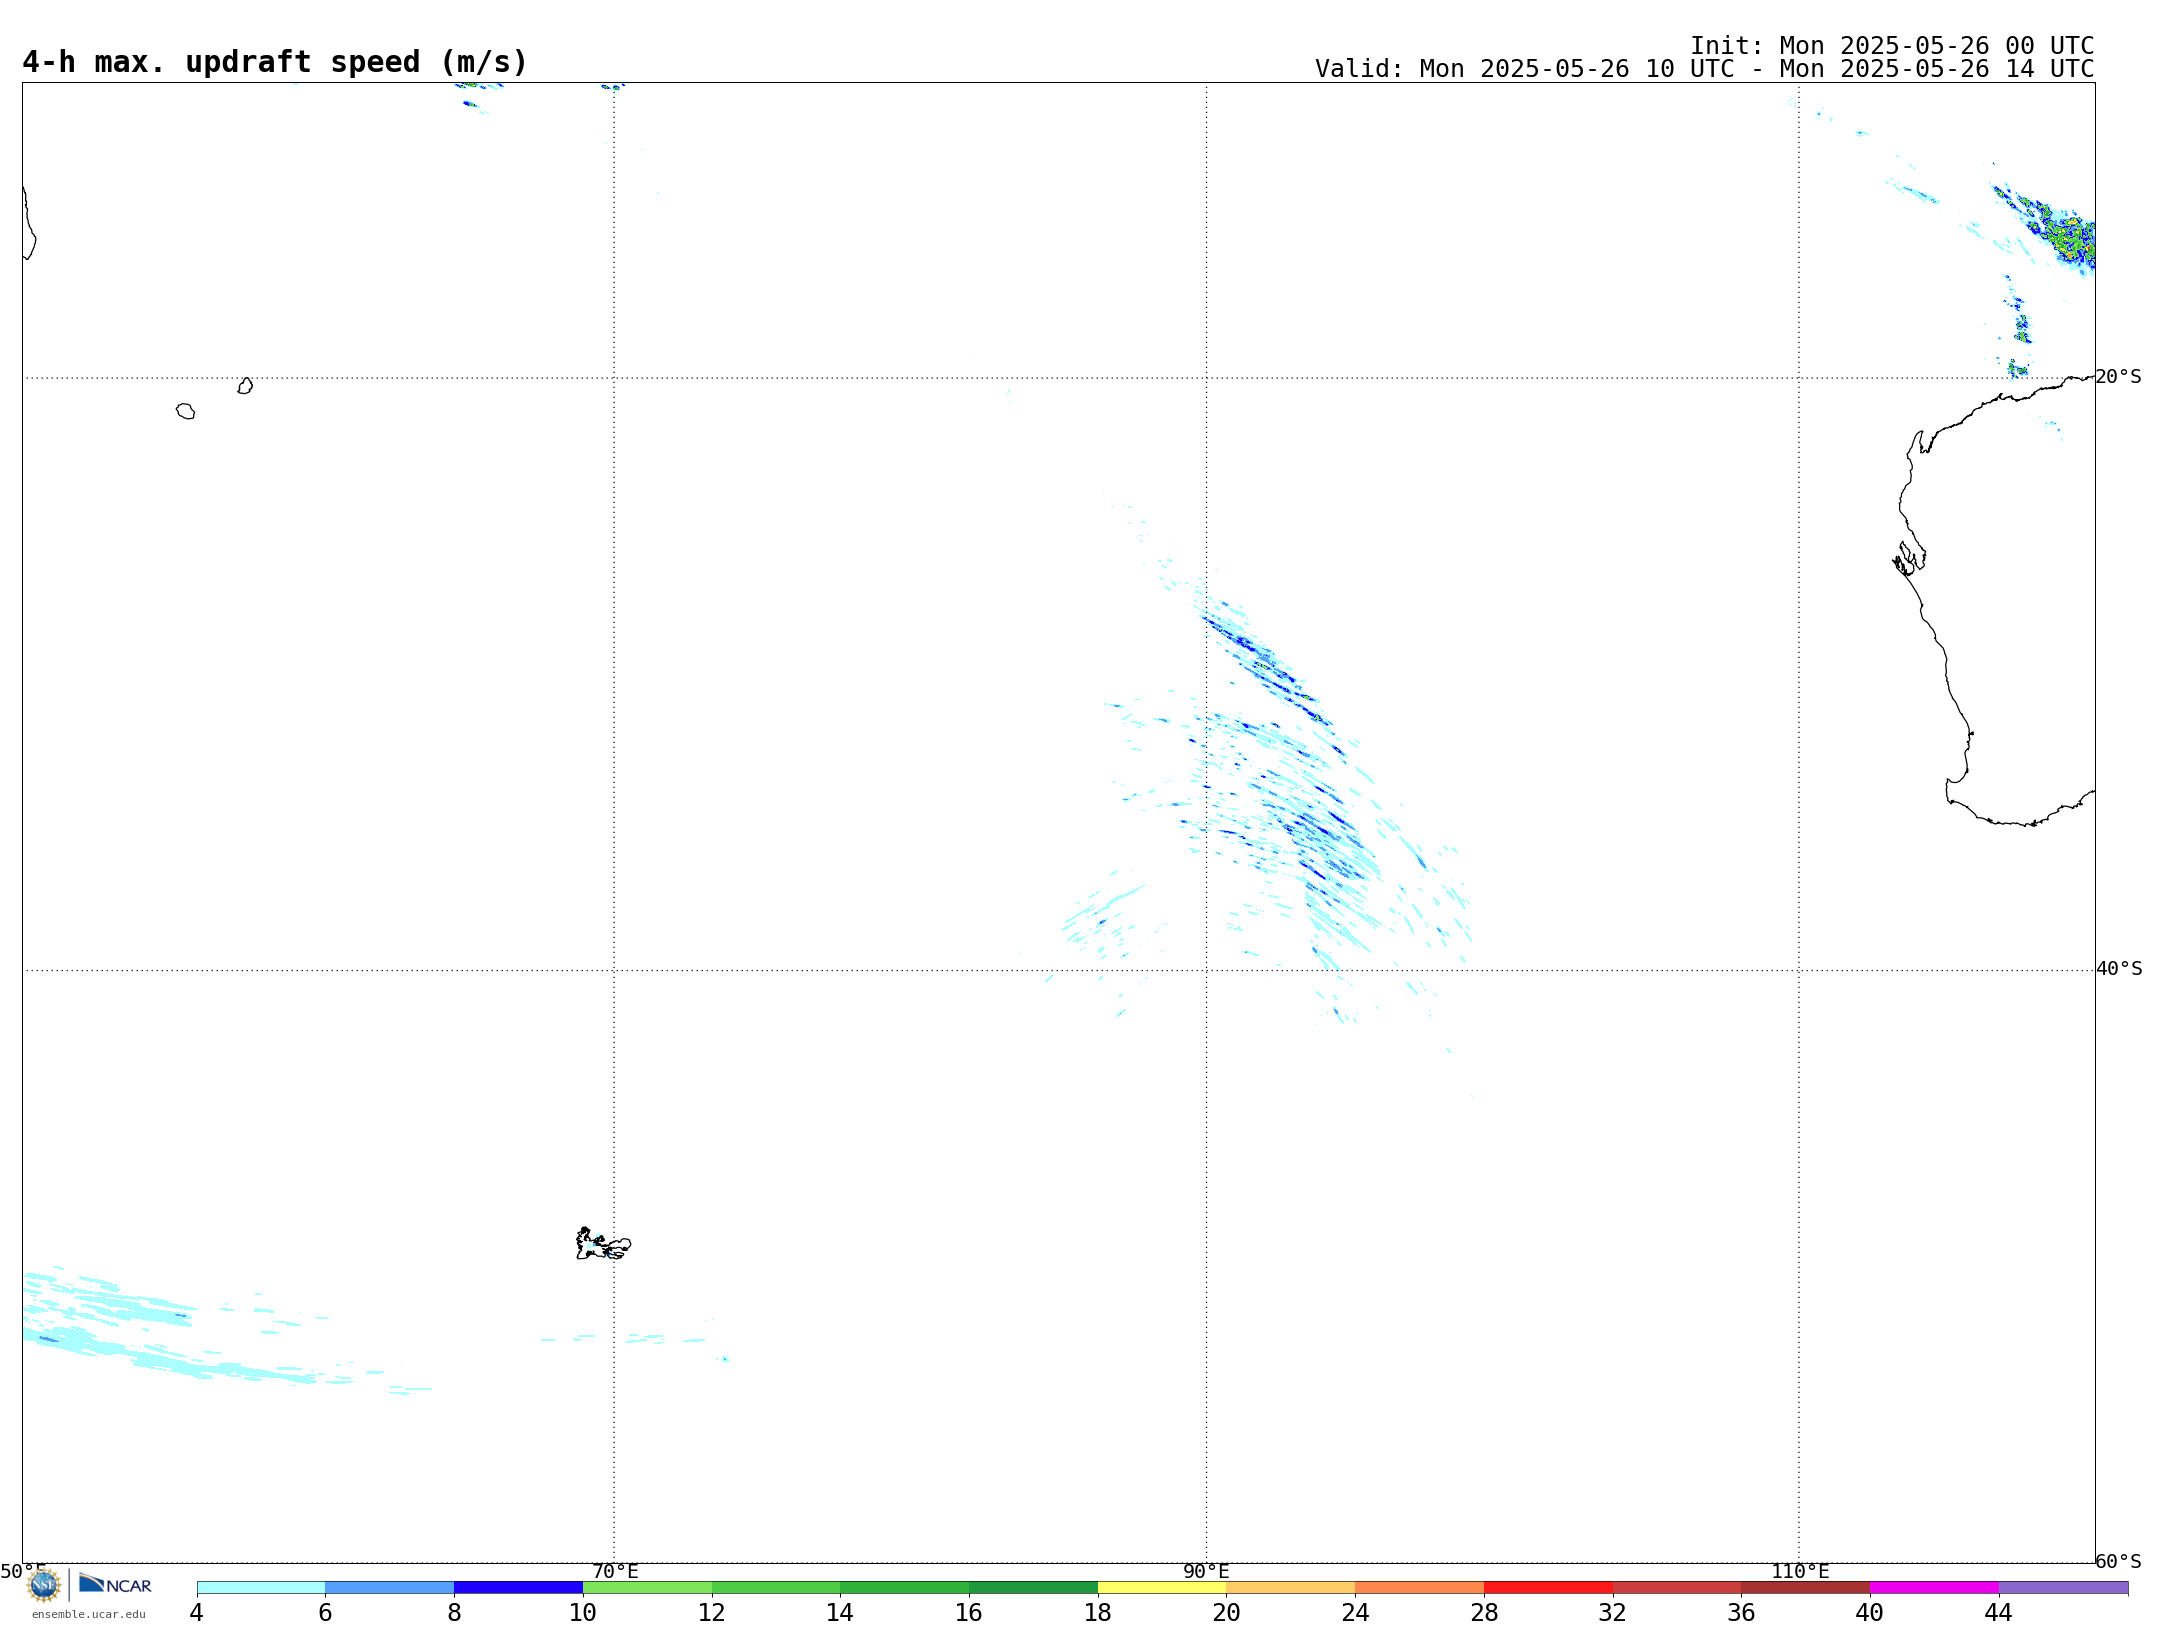Click the colorbar tick label 4
The height and width of the screenshot is (1626, 2160).
coord(197,1613)
